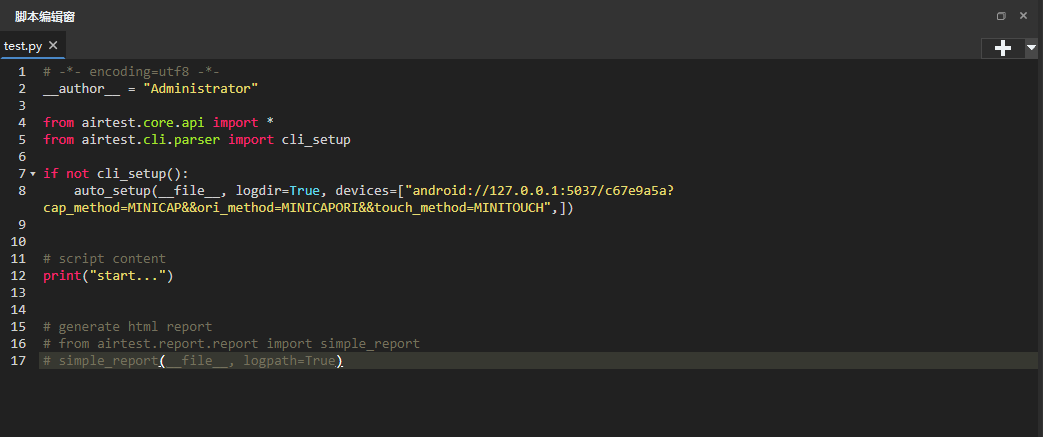The height and width of the screenshot is (437, 1043).
Task: Click "if not cli_setup():" line
Action: coord(116,174)
